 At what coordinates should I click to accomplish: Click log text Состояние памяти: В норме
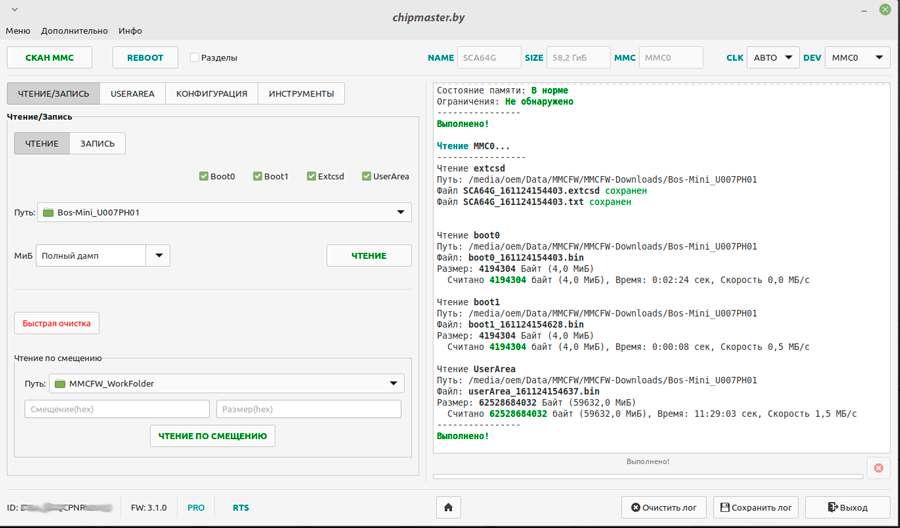(x=502, y=90)
